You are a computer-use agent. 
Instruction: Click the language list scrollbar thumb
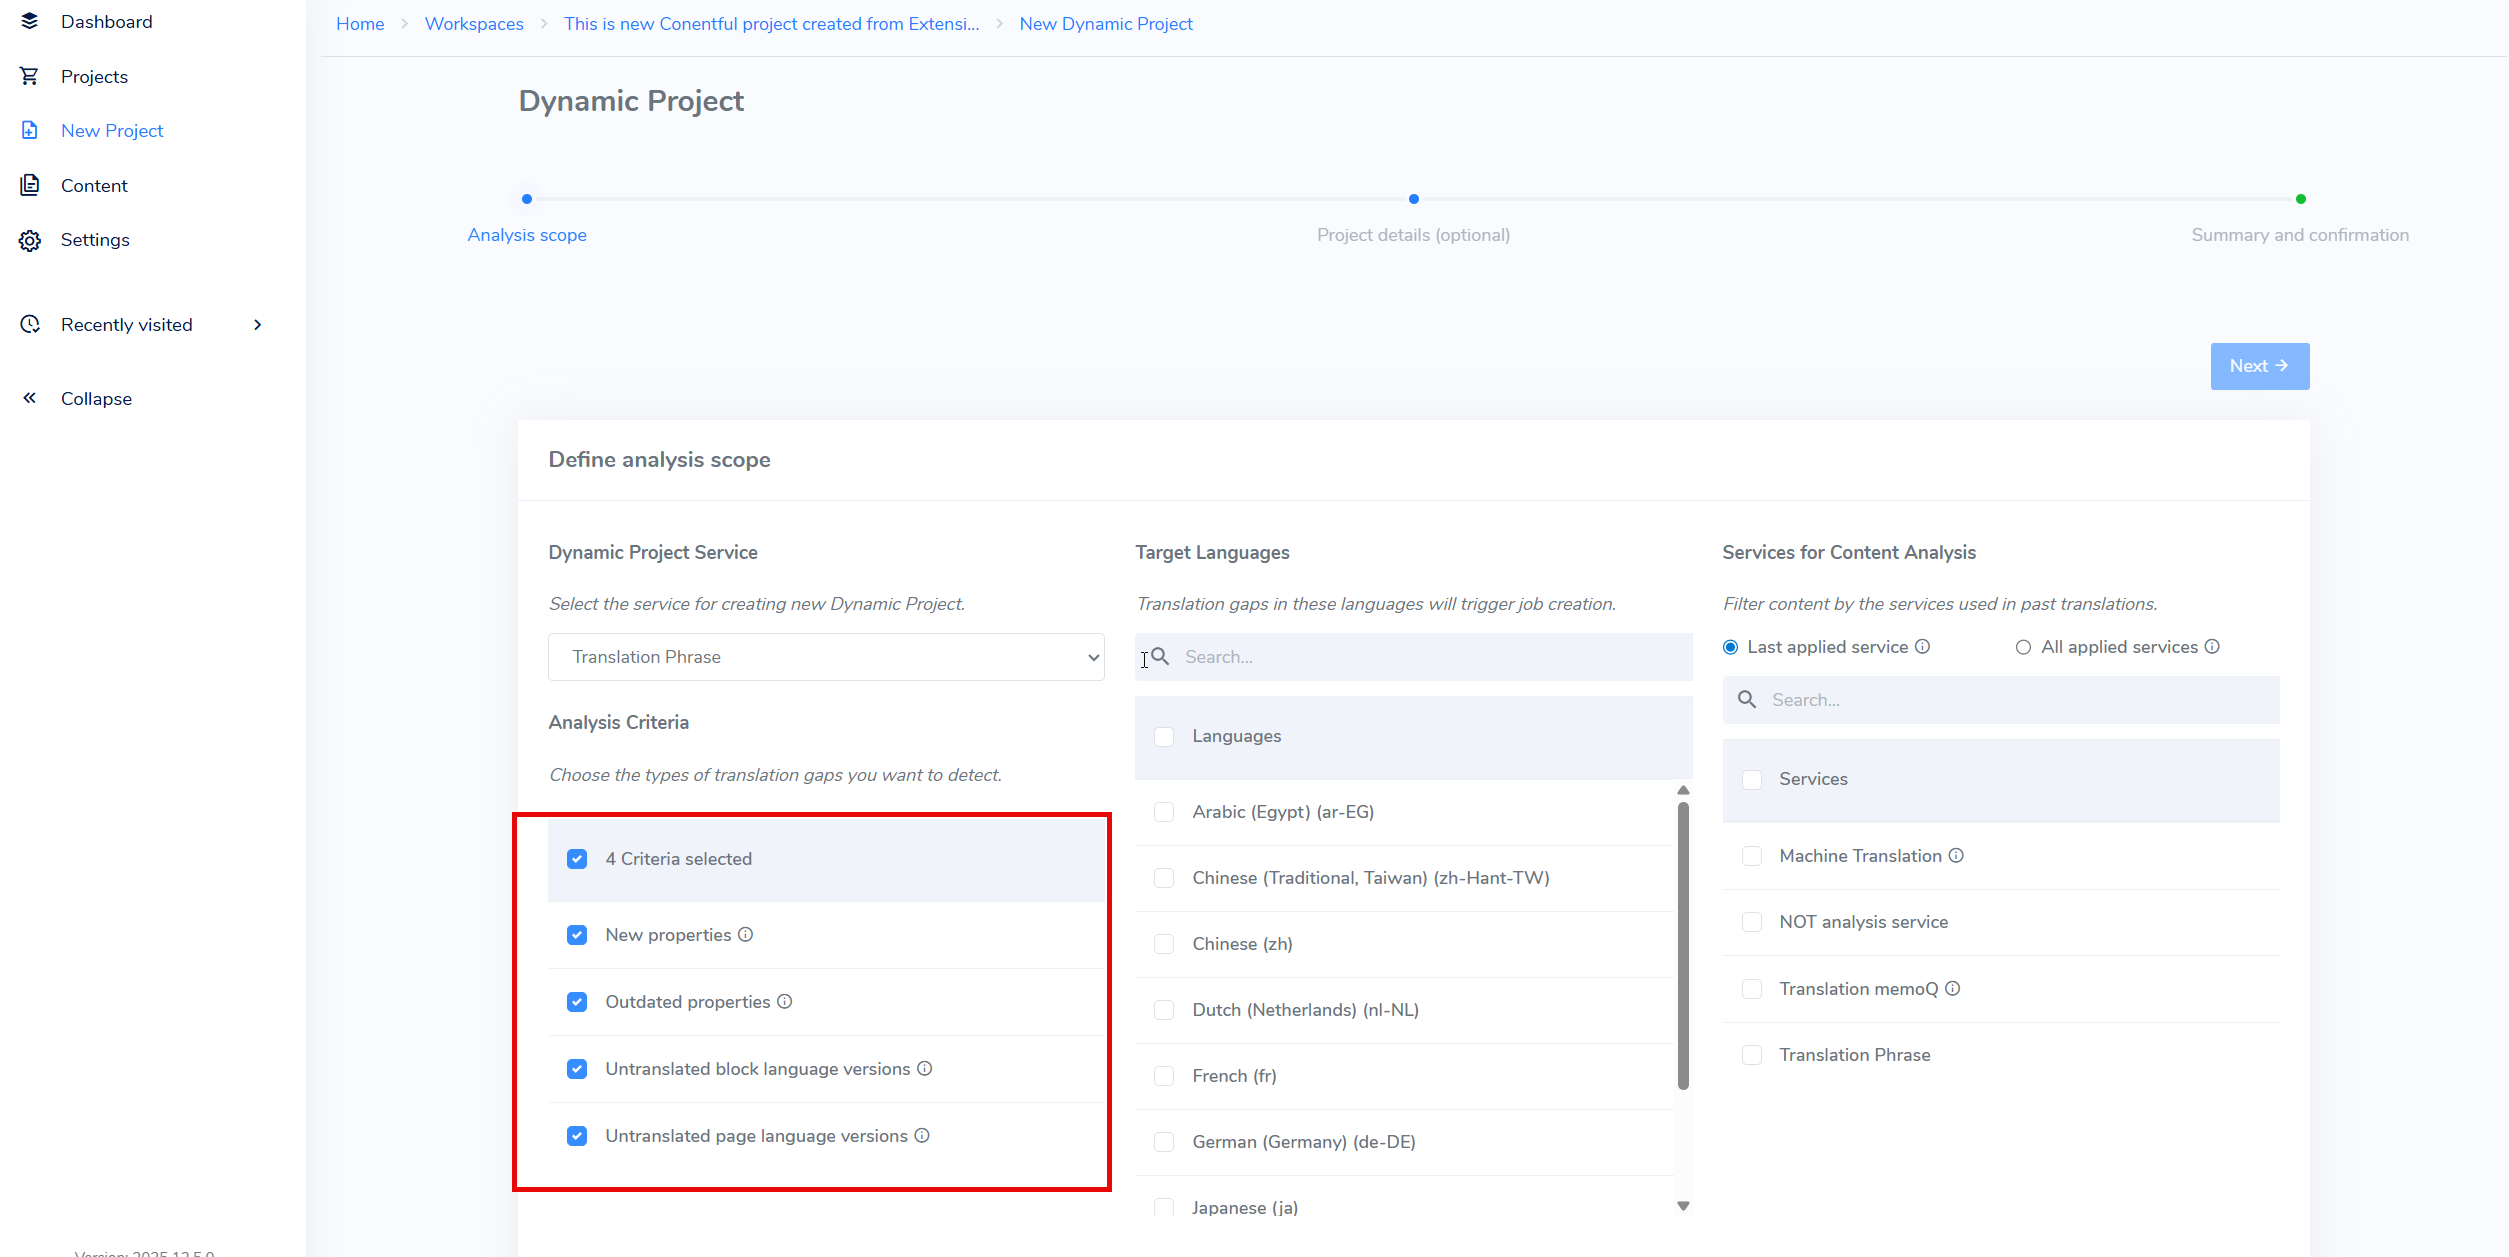pos(1683,945)
